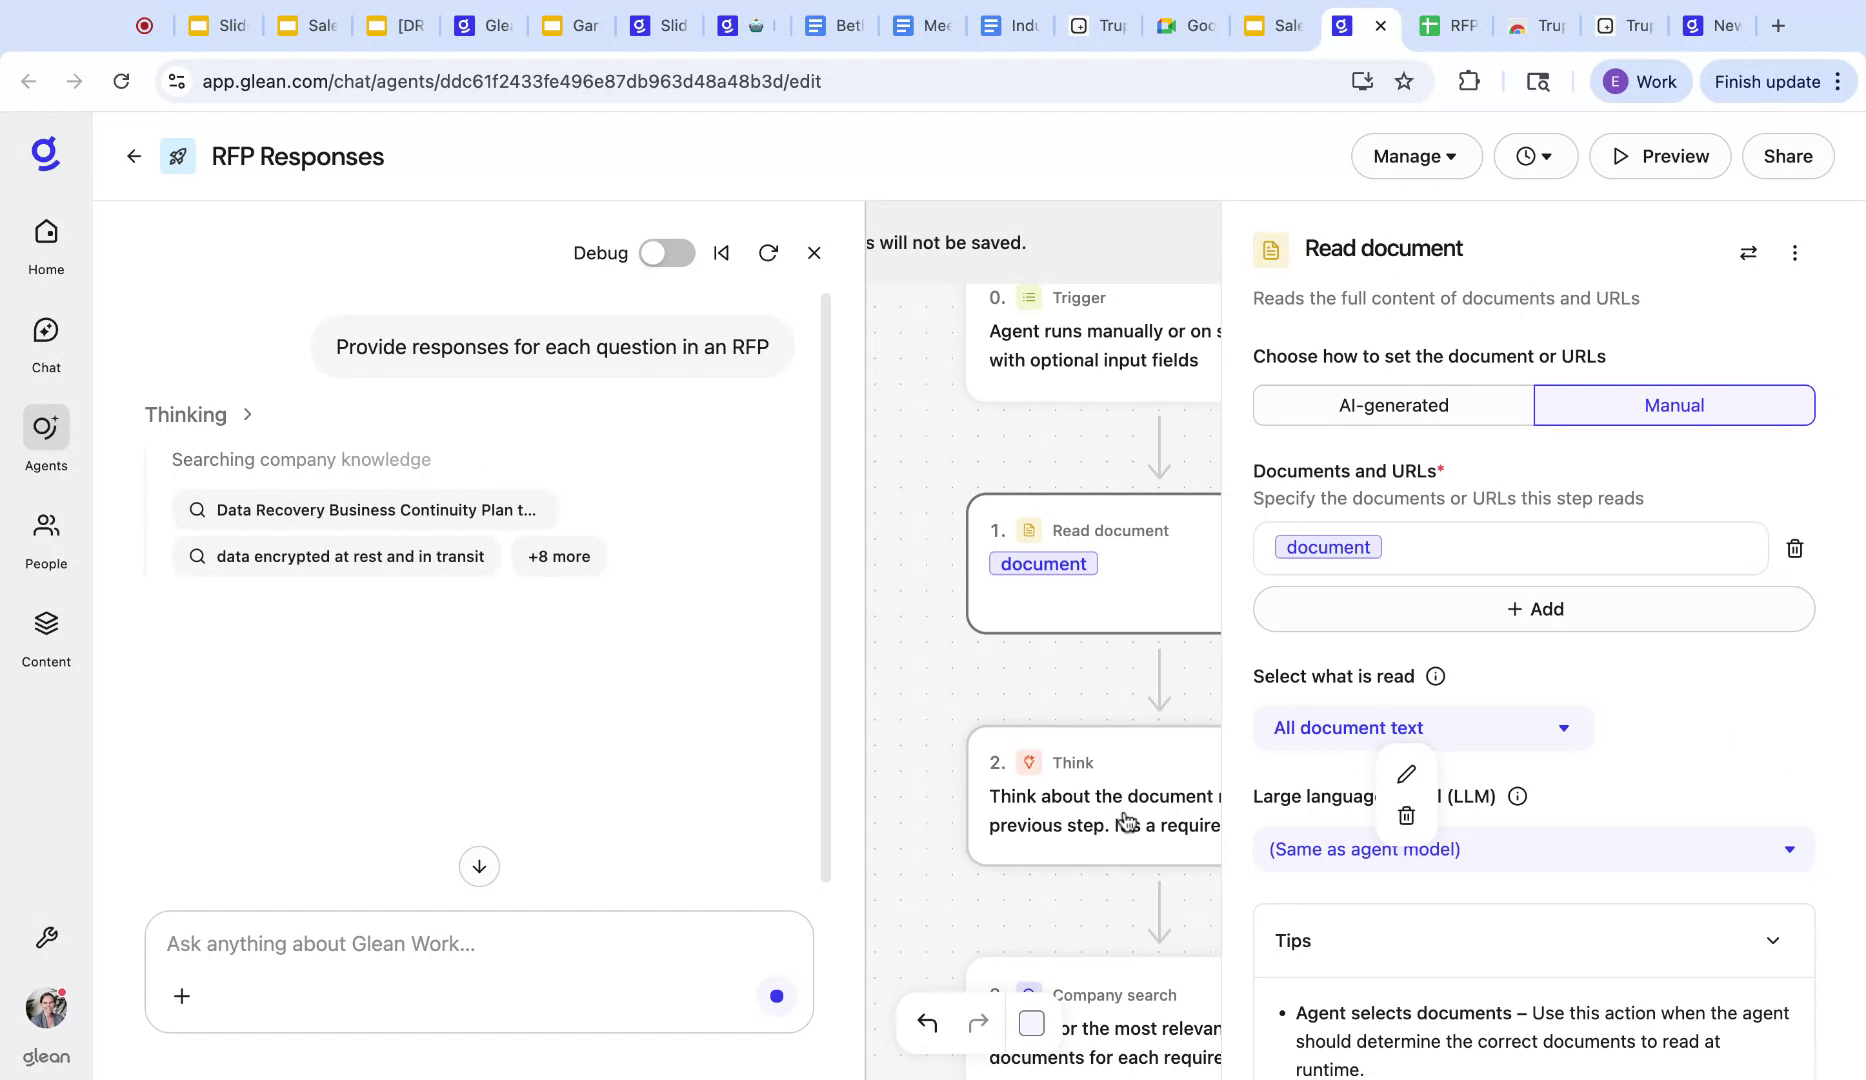Screen dimensions: 1866x1080
Task: Go to Home in the Glean sidebar
Action: (x=45, y=243)
